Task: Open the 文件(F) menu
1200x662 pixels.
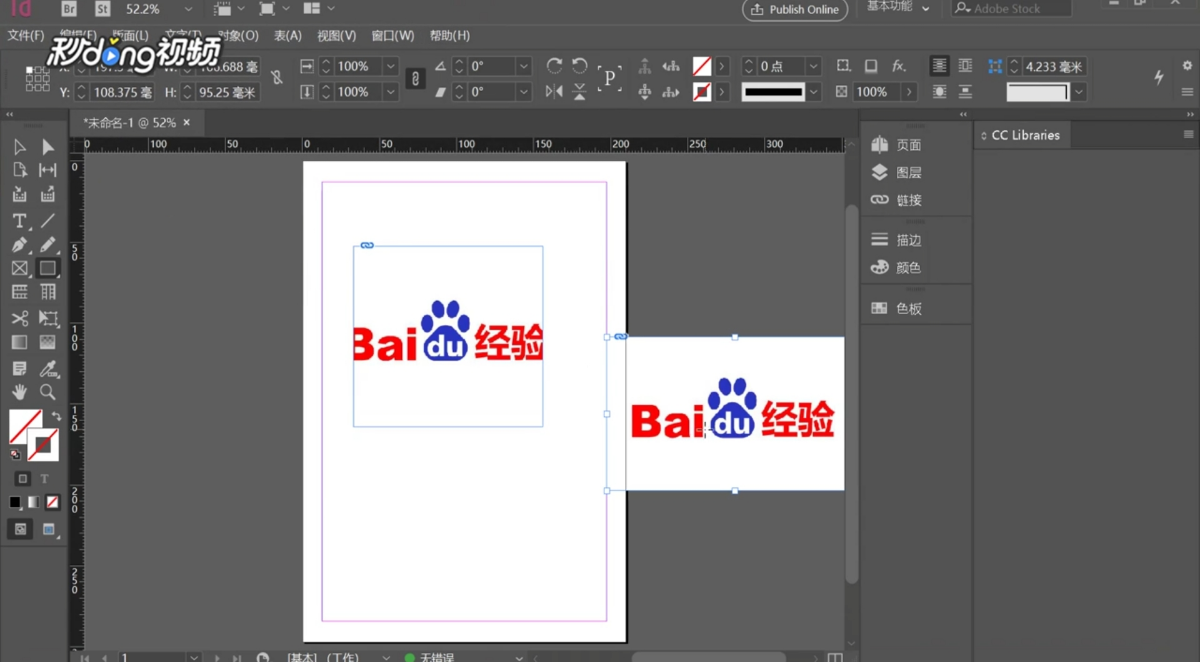Action: click(26, 35)
